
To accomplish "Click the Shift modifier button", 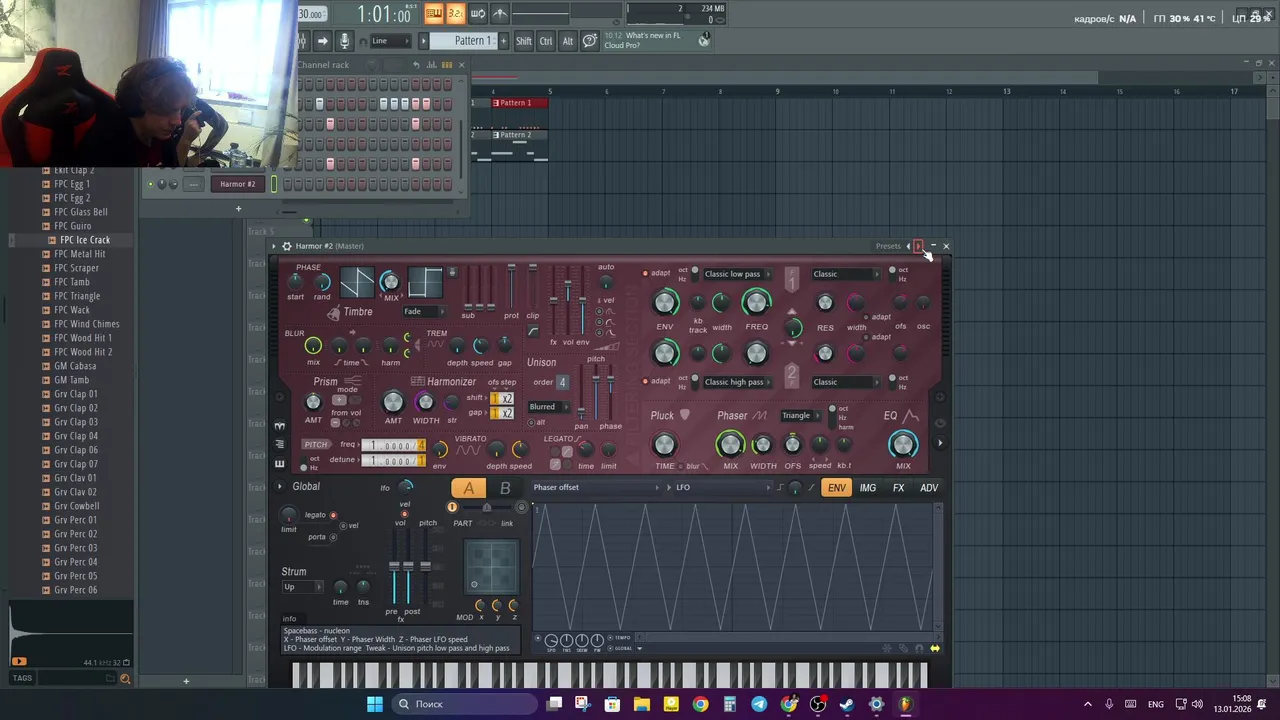I will pos(524,41).
